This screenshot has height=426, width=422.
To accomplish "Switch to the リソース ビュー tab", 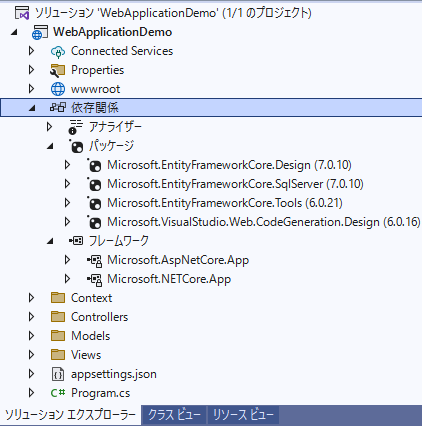I will (x=243, y=415).
